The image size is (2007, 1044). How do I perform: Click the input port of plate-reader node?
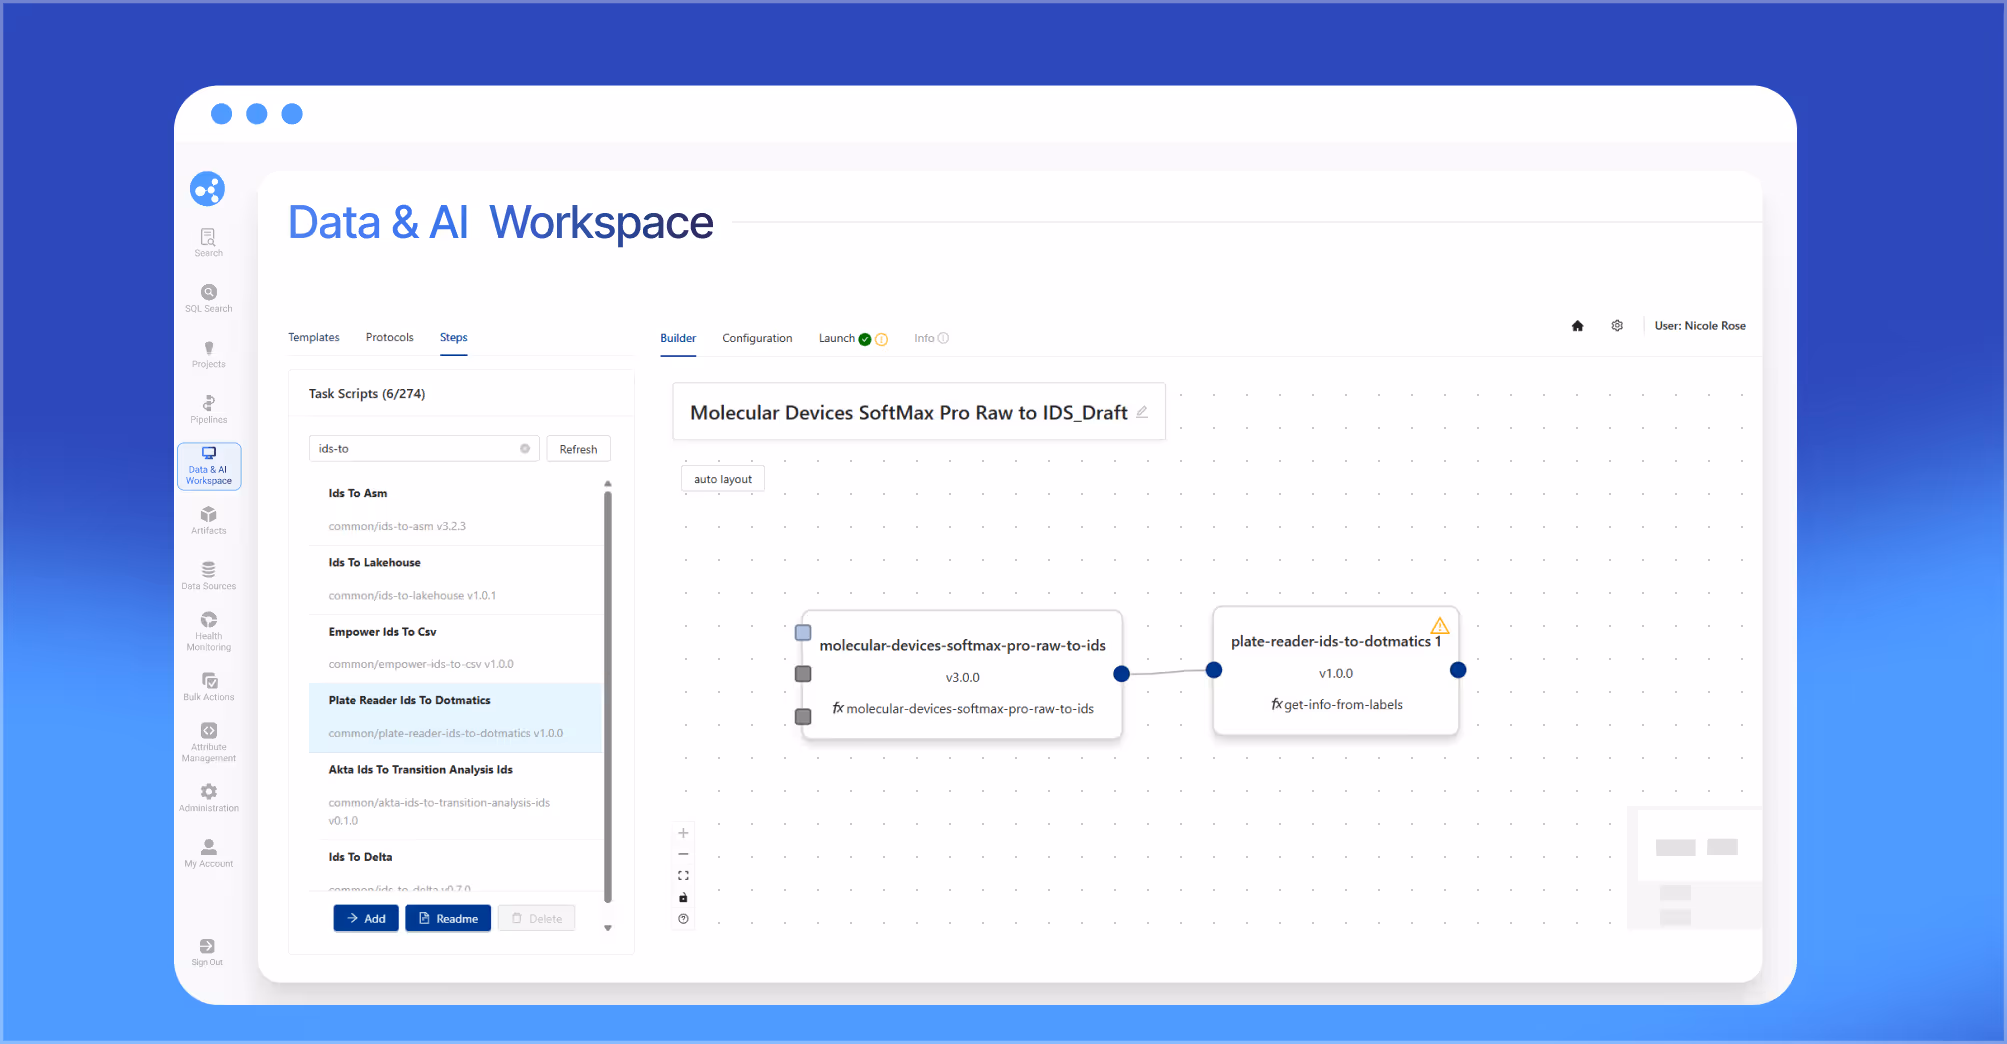click(x=1214, y=670)
